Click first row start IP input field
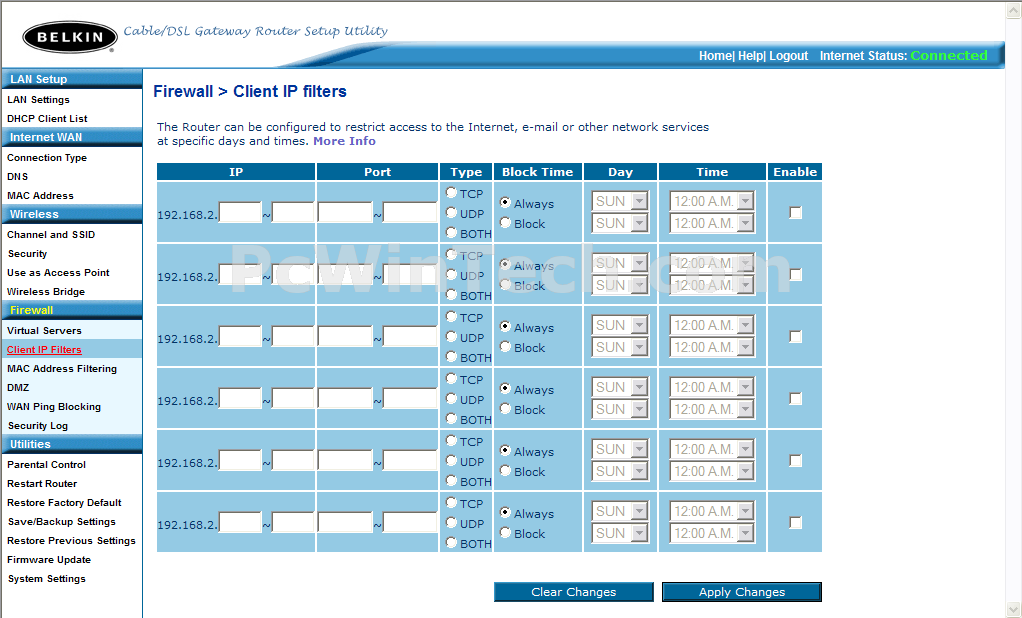The image size is (1022, 618). click(x=240, y=213)
